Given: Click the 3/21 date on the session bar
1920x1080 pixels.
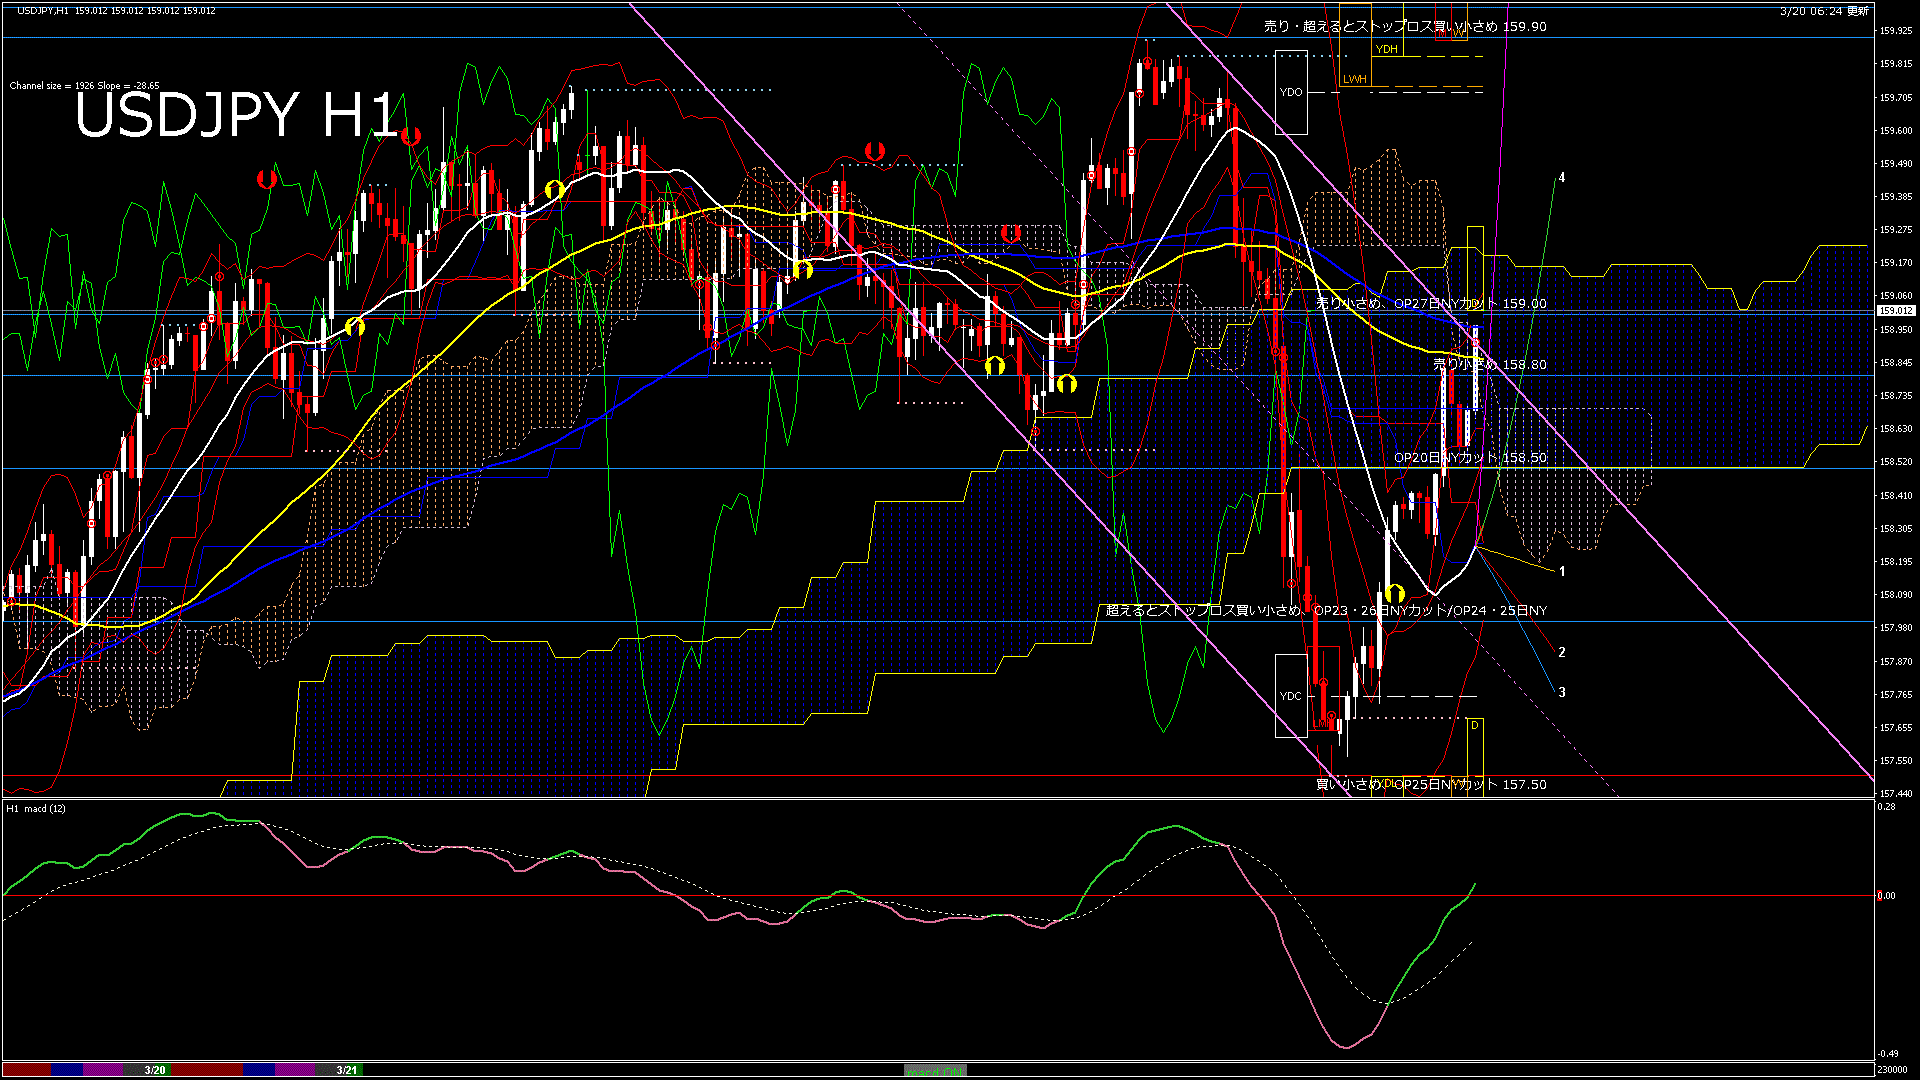Looking at the screenshot, I should (x=344, y=1067).
